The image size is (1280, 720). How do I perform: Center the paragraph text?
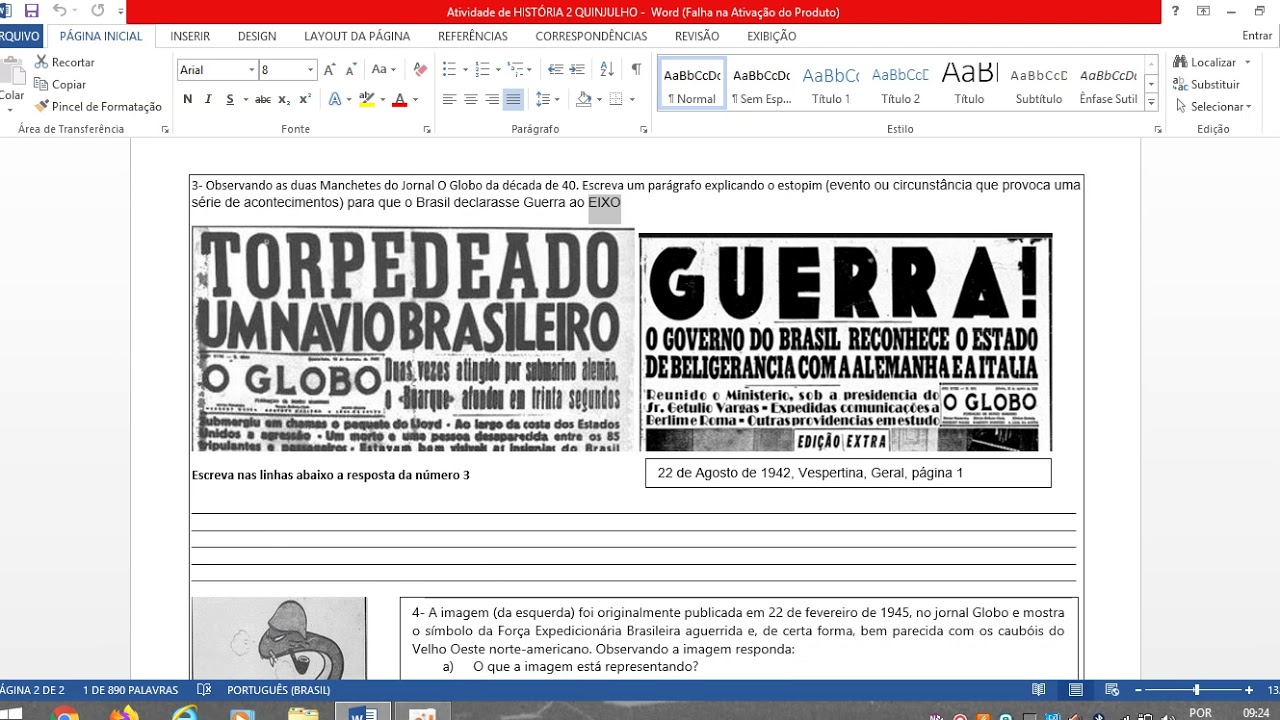[470, 99]
